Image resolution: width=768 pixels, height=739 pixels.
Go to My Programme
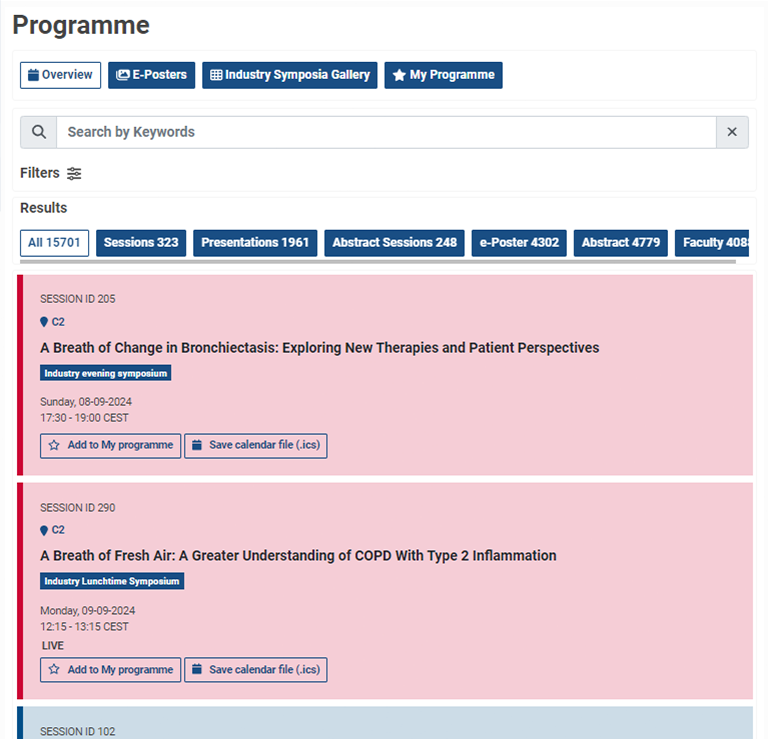[x=443, y=75]
